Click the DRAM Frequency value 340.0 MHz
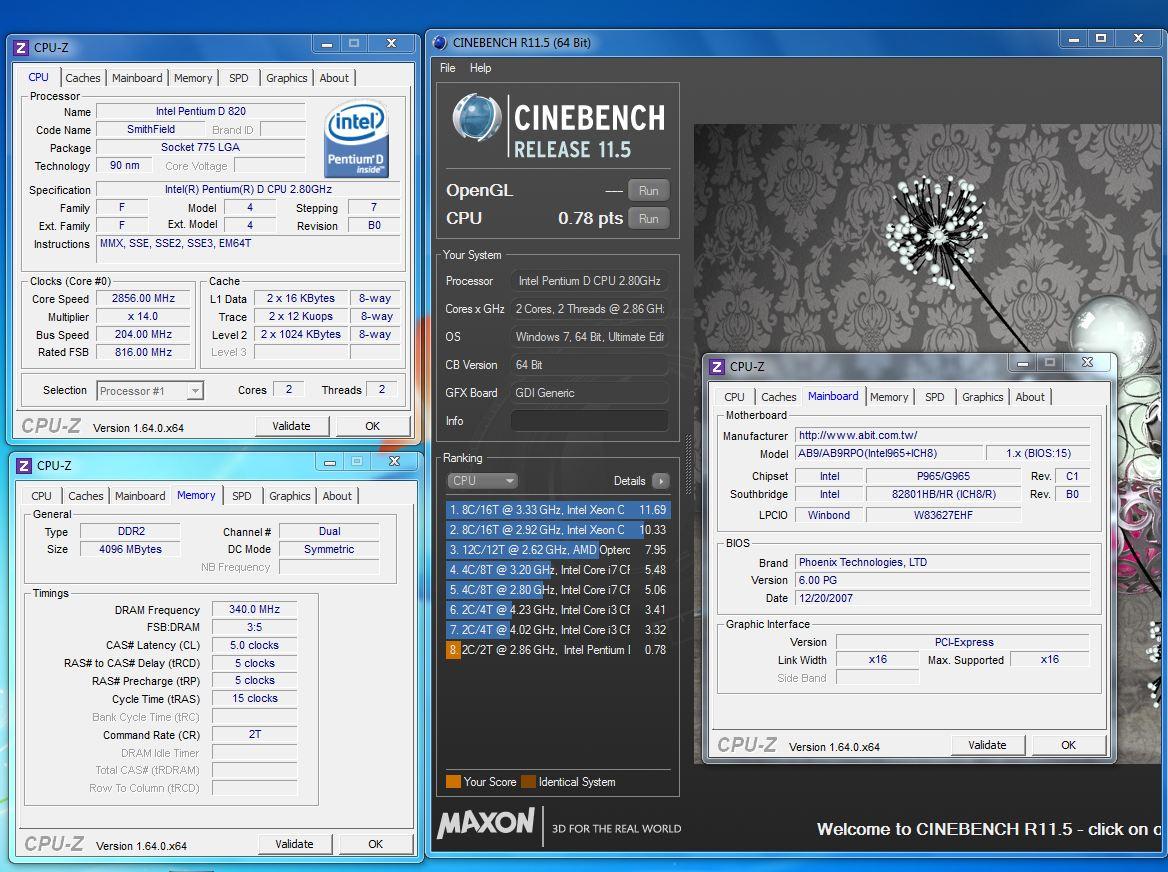The image size is (1168, 872). pos(254,609)
